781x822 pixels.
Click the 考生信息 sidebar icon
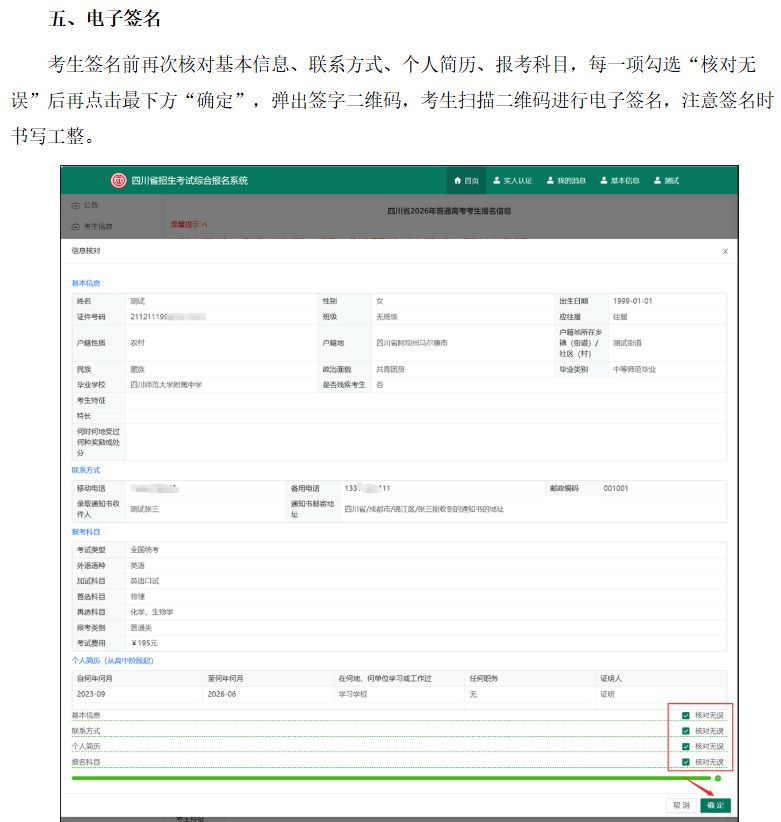[x=75, y=227]
